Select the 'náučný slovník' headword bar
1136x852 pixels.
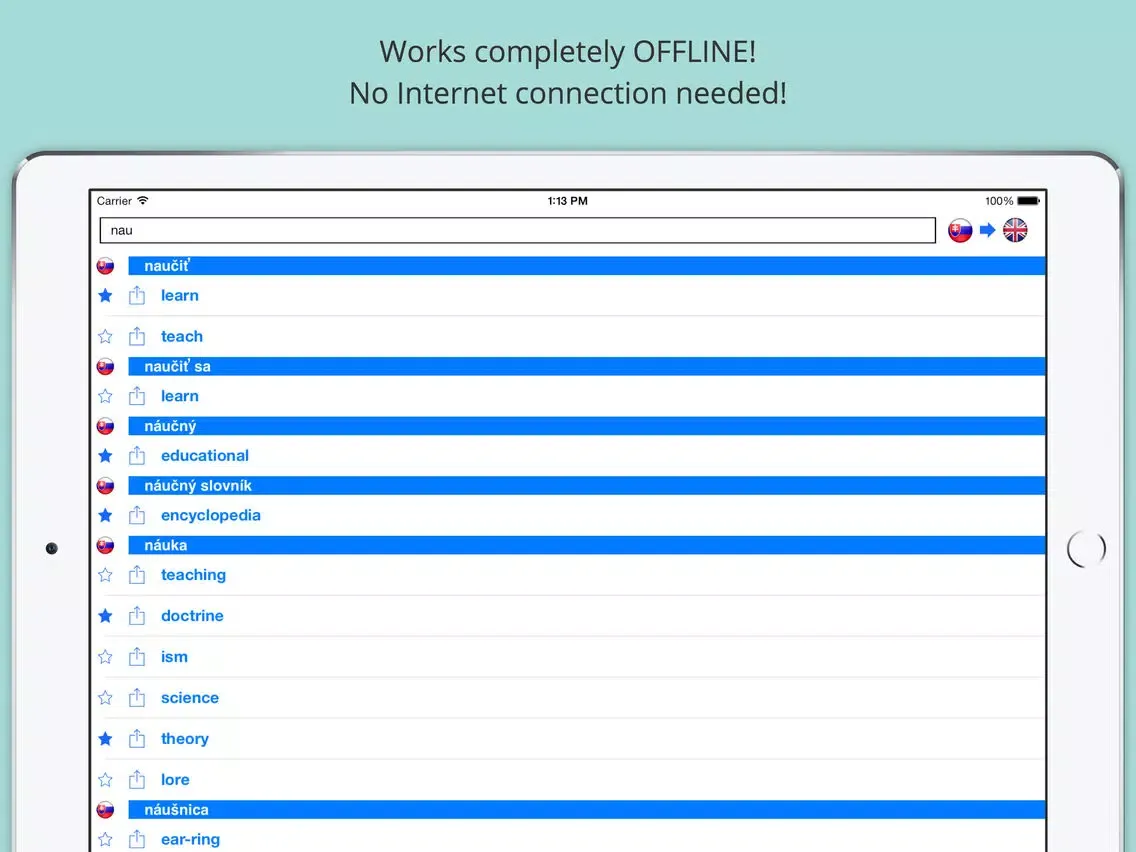(x=587, y=485)
